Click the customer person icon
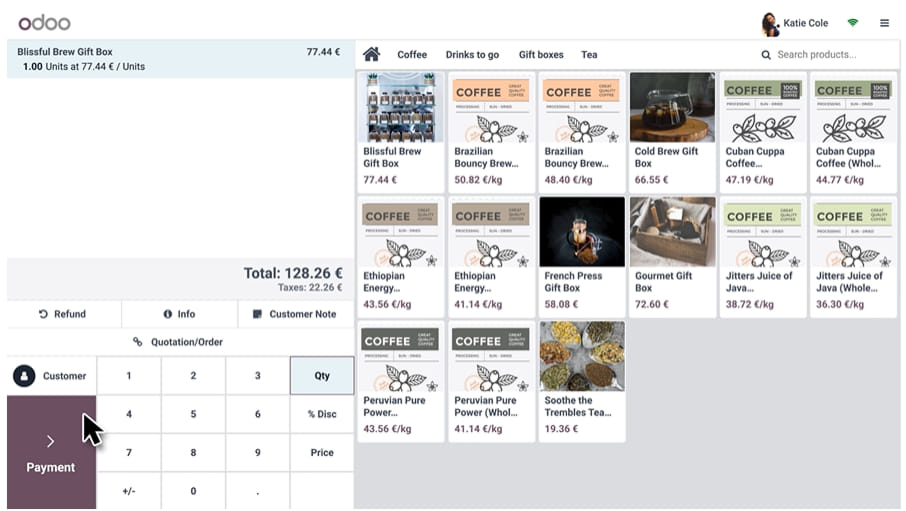 (24, 376)
